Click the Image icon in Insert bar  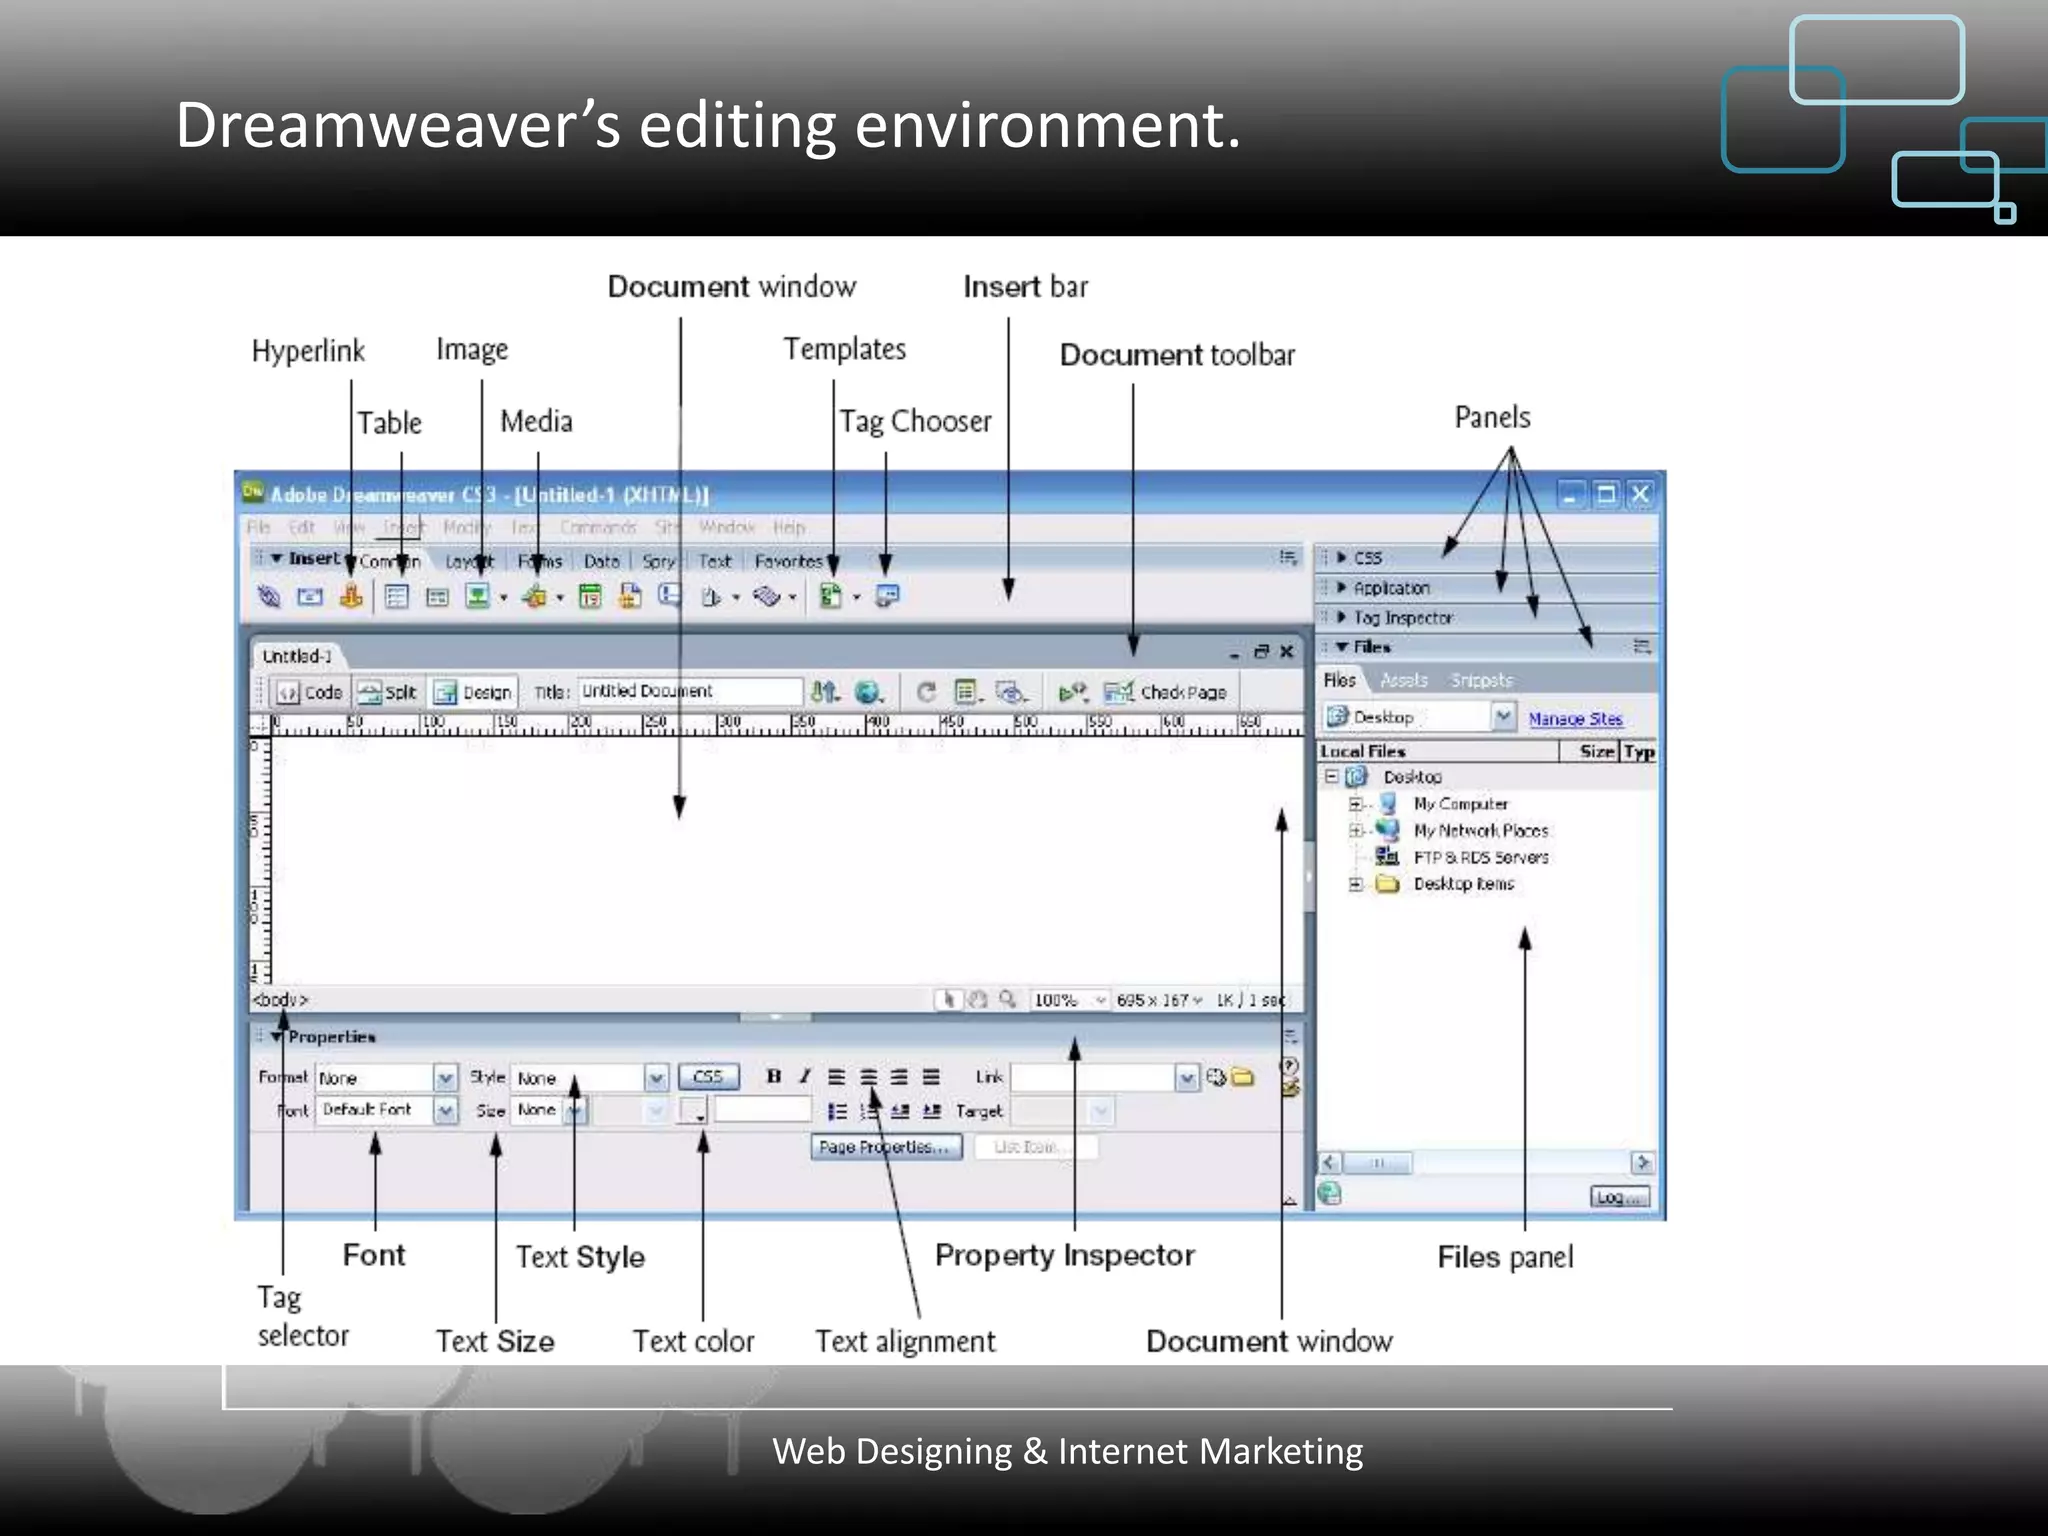pyautogui.click(x=478, y=597)
